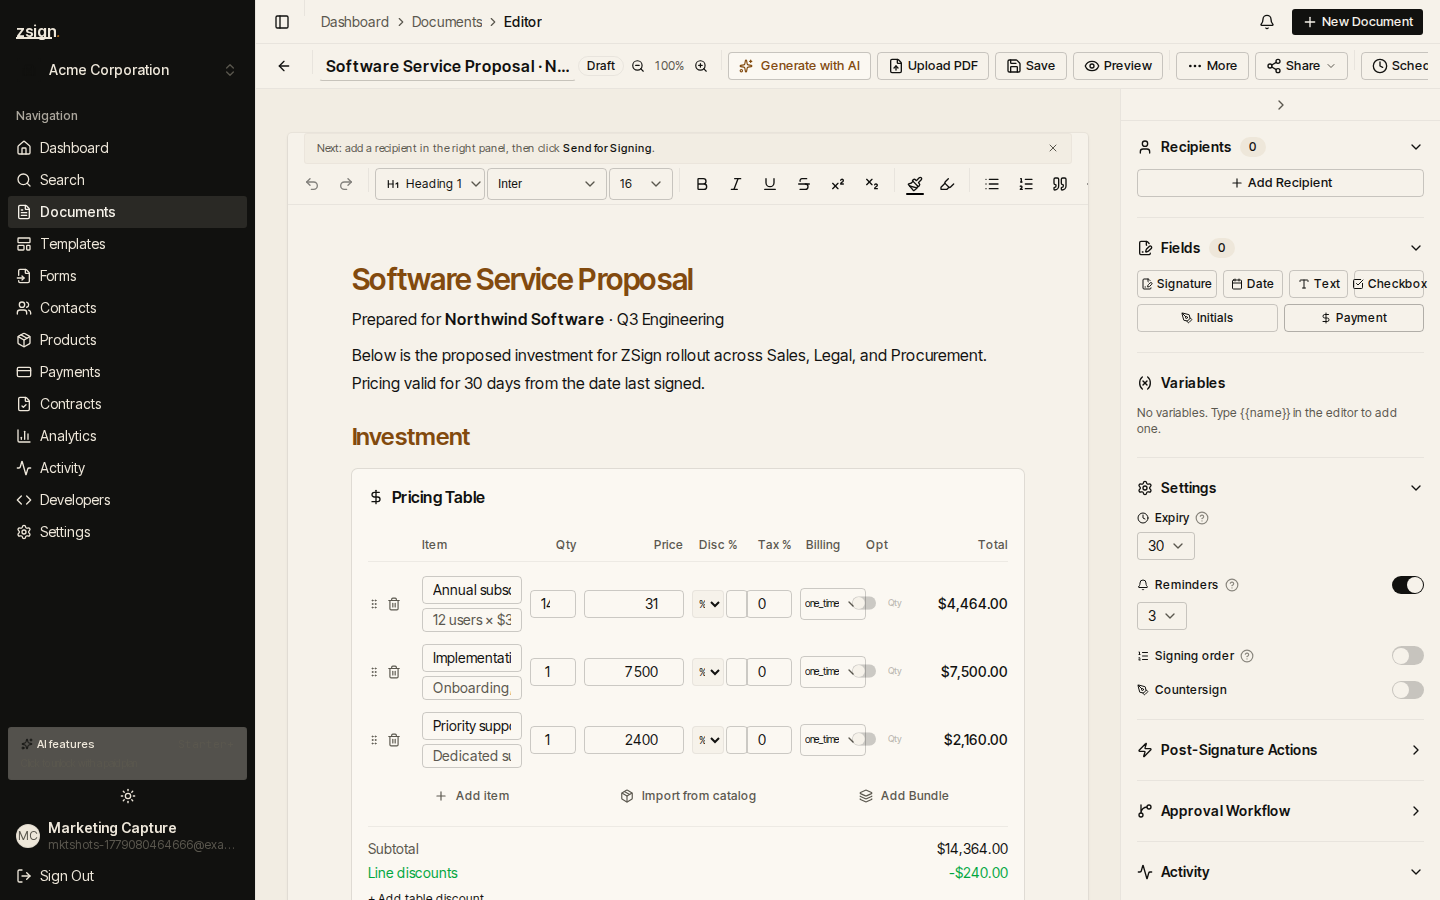The image size is (1440, 900).
Task: Click the New Document button
Action: click(1357, 22)
